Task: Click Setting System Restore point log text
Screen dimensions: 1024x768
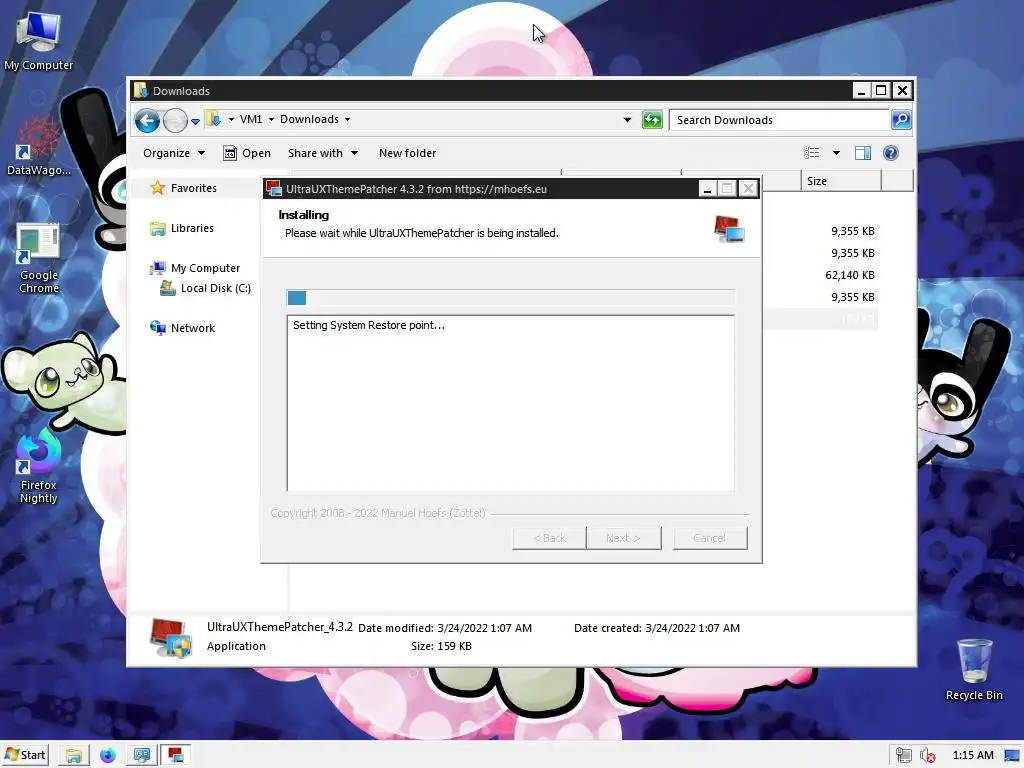Action: [x=368, y=325]
